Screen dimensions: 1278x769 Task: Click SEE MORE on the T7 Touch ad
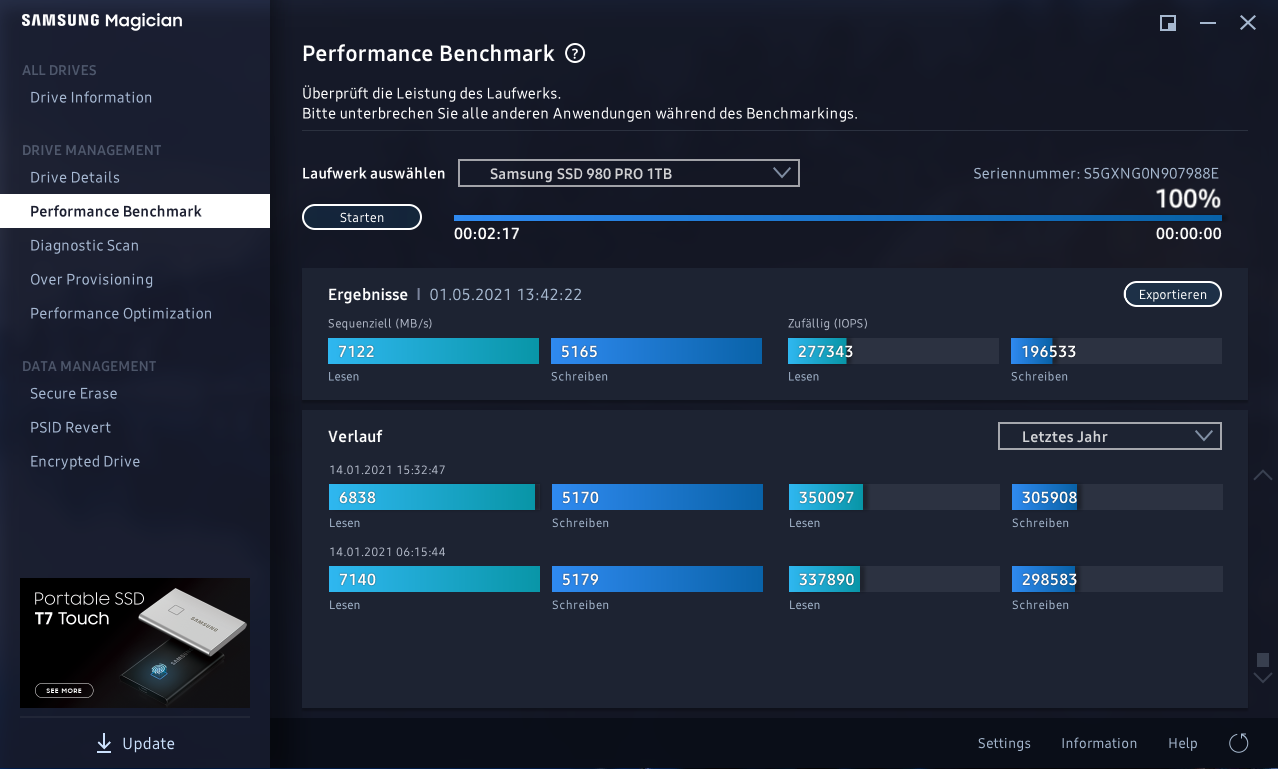65,690
